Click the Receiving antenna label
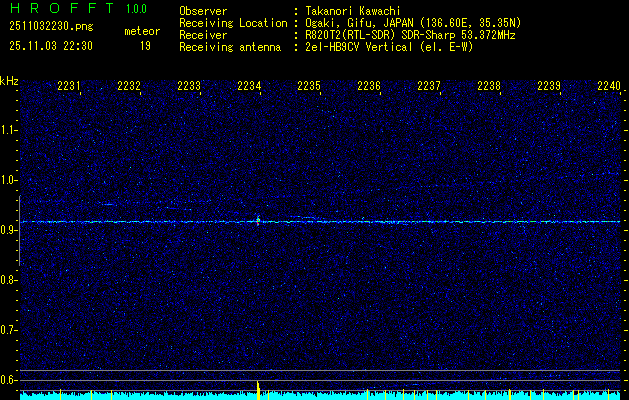Screen dimensions: 629x400 point(230,47)
